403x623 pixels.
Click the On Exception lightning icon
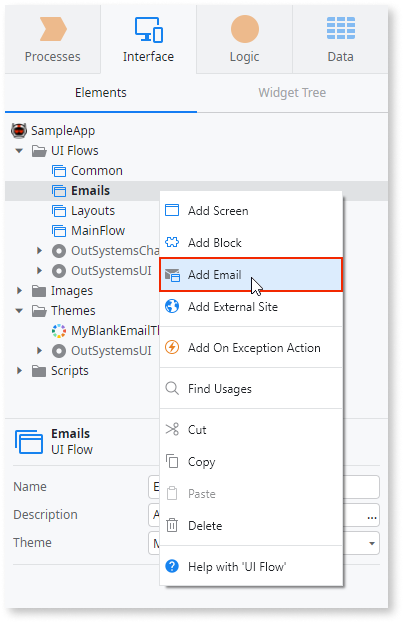[x=172, y=347]
